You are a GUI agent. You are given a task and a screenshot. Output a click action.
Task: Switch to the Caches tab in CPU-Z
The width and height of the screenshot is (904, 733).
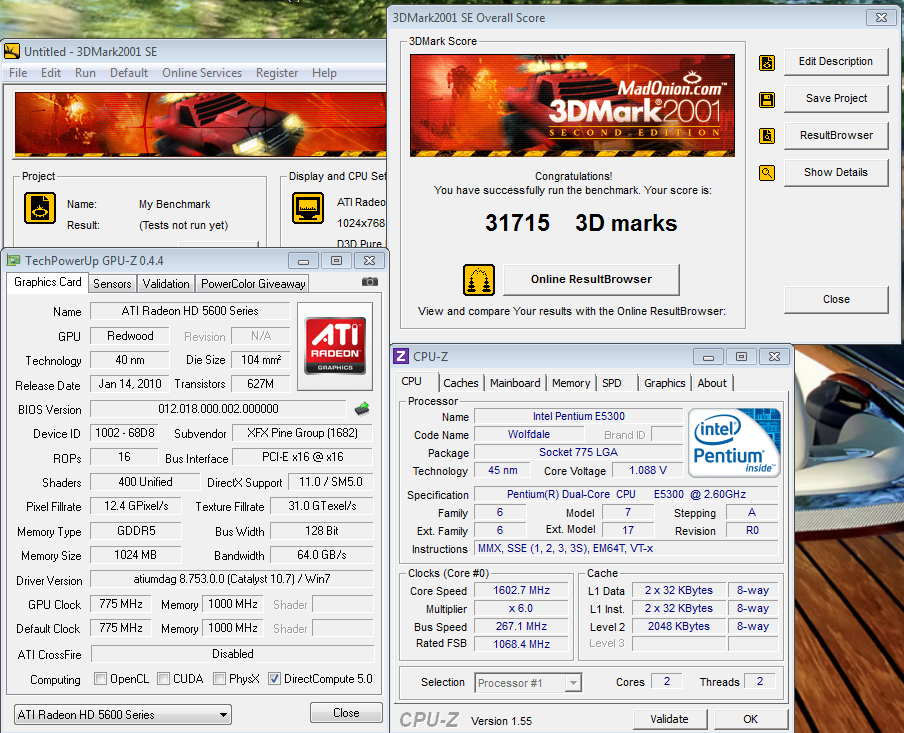461,383
